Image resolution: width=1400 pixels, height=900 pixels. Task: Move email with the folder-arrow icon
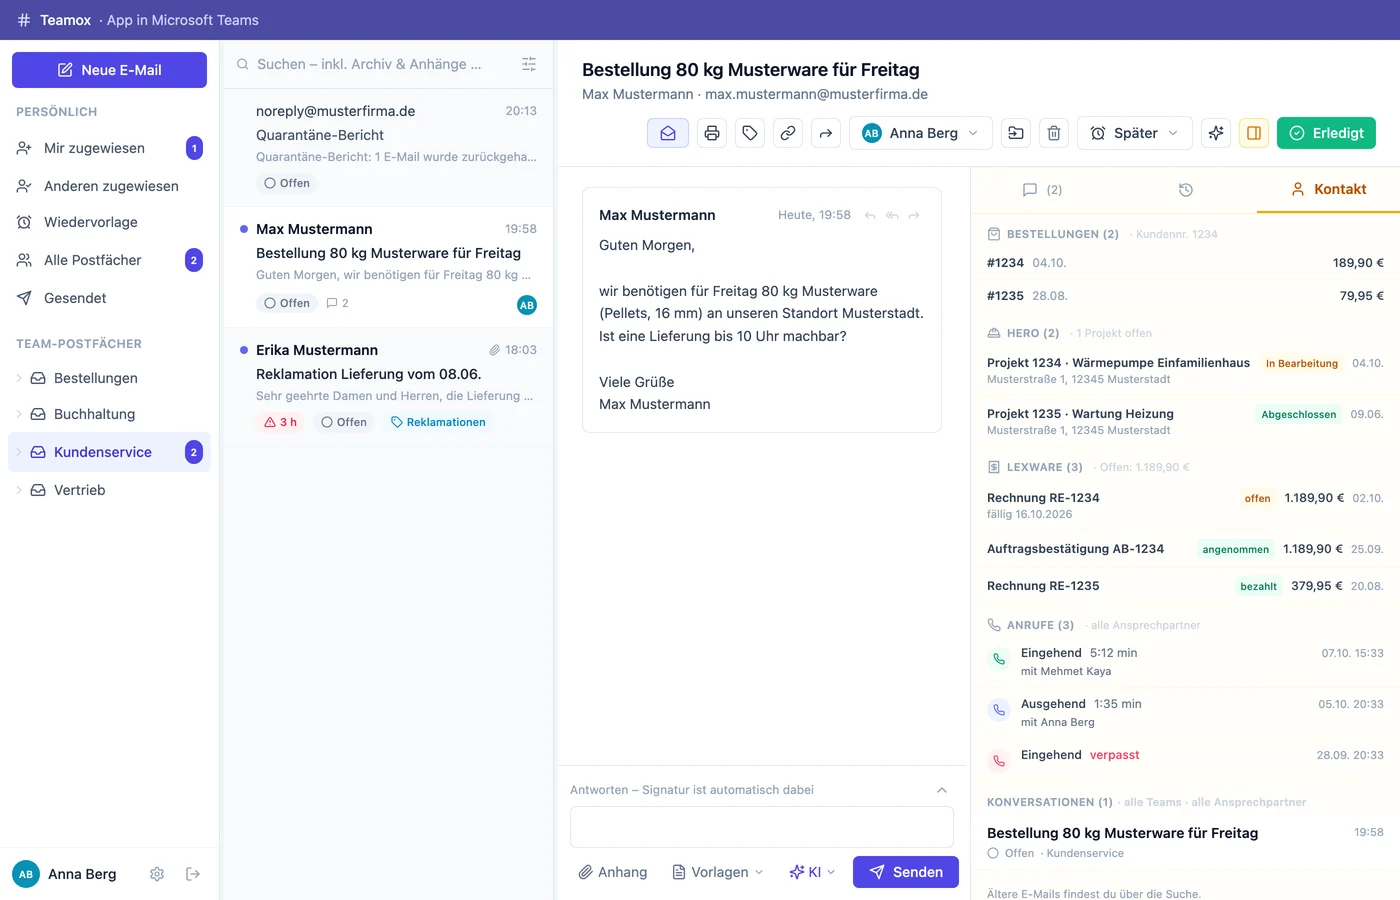click(x=1016, y=133)
